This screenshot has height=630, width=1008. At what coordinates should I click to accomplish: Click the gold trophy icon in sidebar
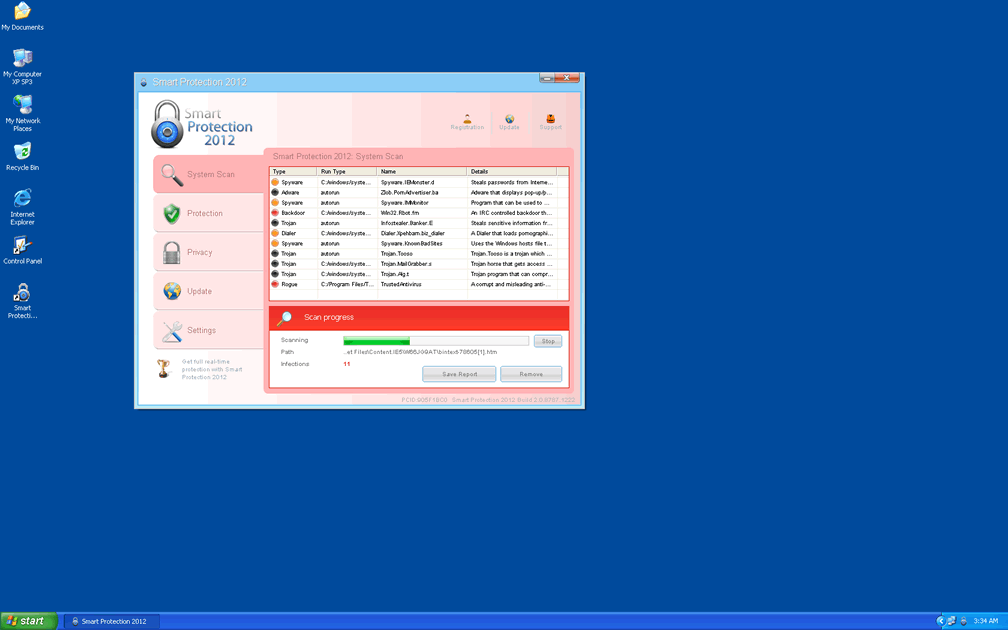click(x=164, y=368)
